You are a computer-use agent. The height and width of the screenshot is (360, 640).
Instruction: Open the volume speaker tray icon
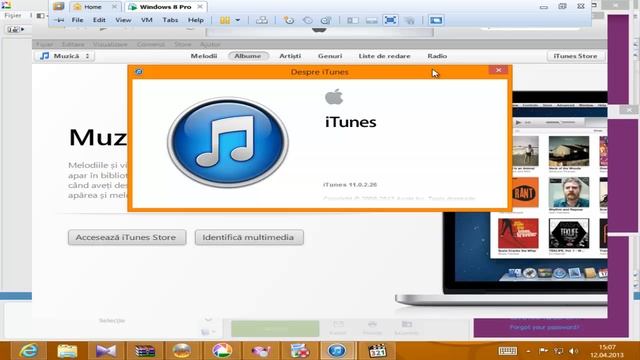click(573, 351)
